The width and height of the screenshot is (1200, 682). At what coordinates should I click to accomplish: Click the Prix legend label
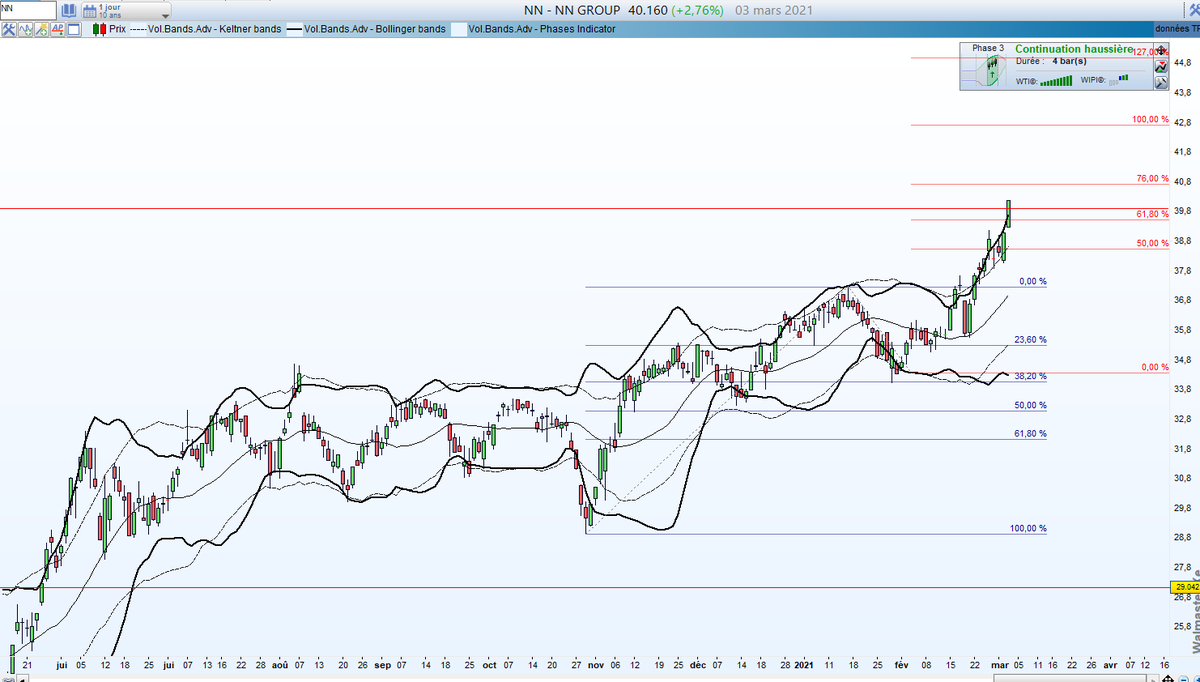[x=117, y=29]
